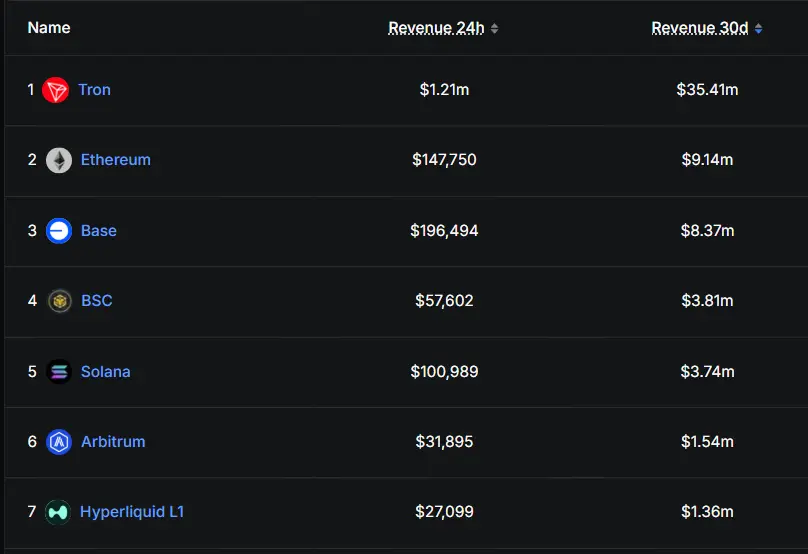The width and height of the screenshot is (808, 554).
Task: Sort by Revenue 30d arrows
Action: pyautogui.click(x=758, y=28)
